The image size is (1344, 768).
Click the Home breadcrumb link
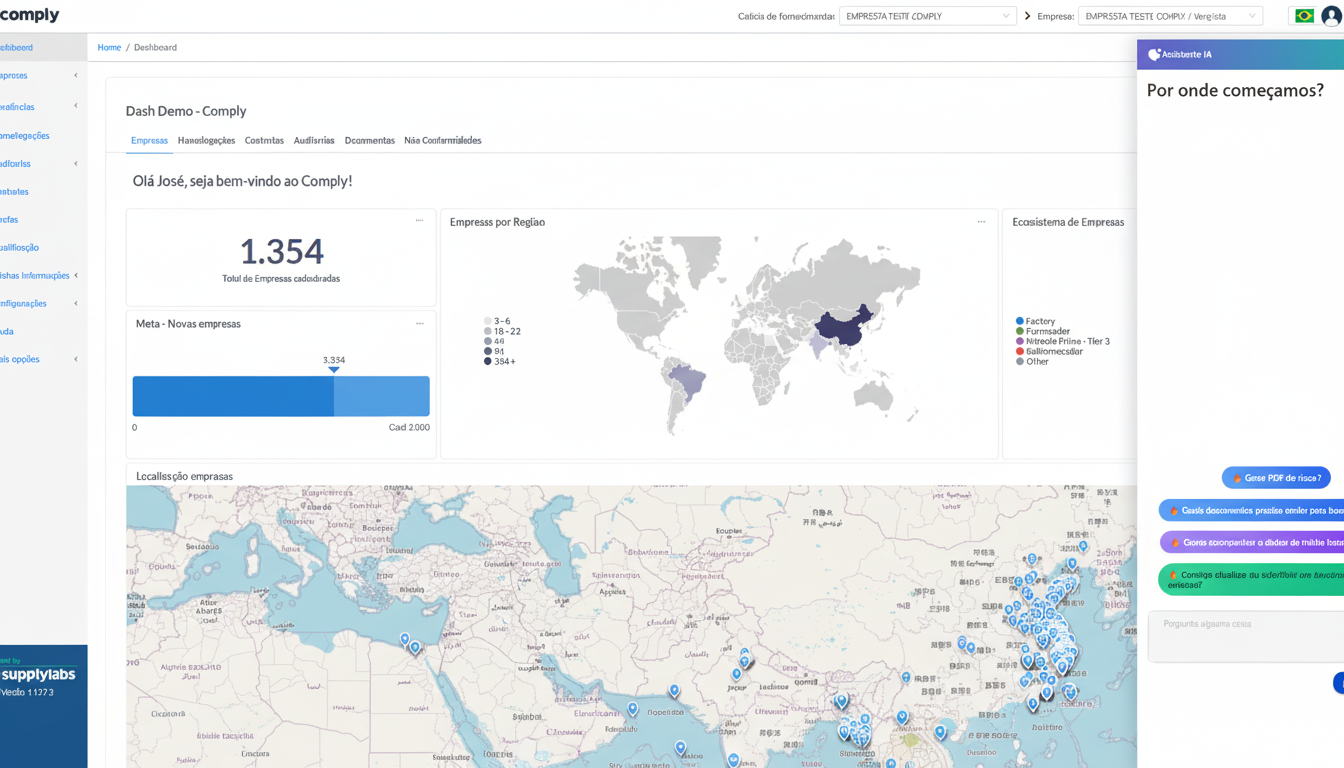(x=109, y=48)
